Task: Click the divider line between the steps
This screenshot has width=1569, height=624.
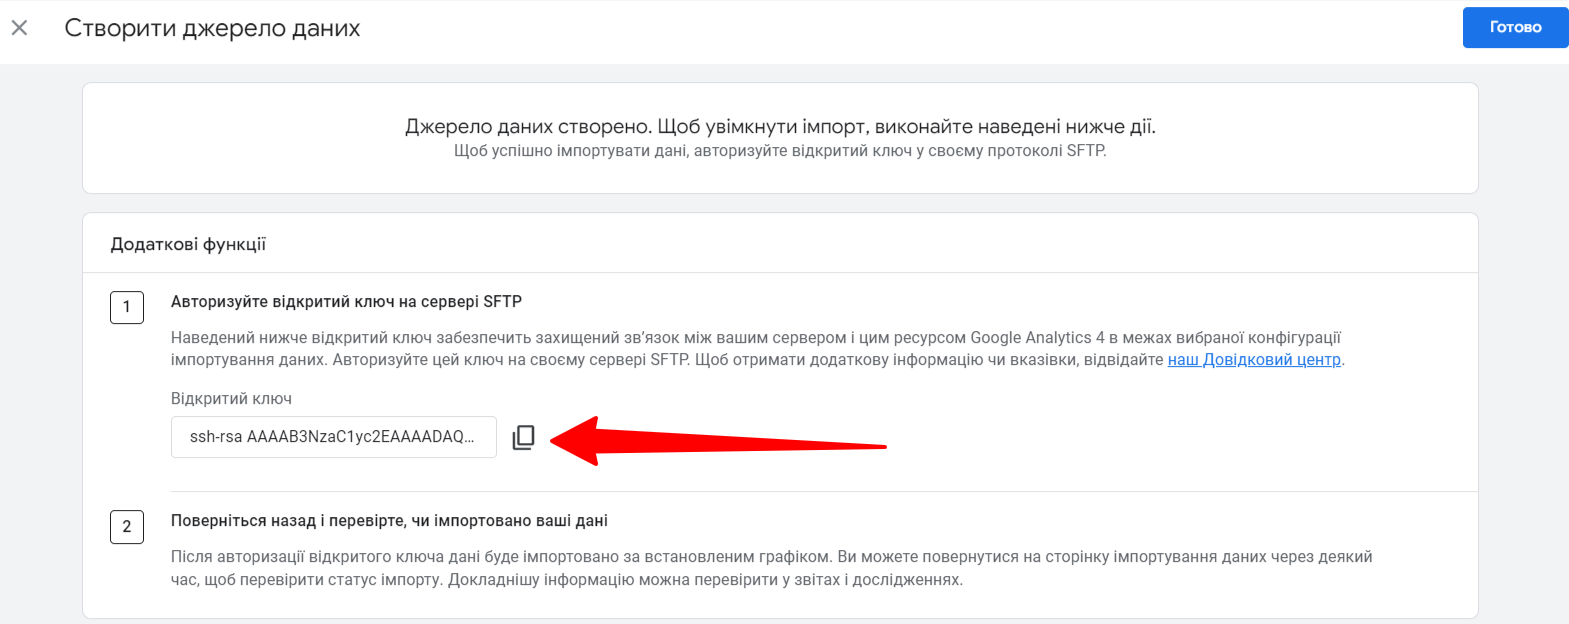Action: [824, 491]
